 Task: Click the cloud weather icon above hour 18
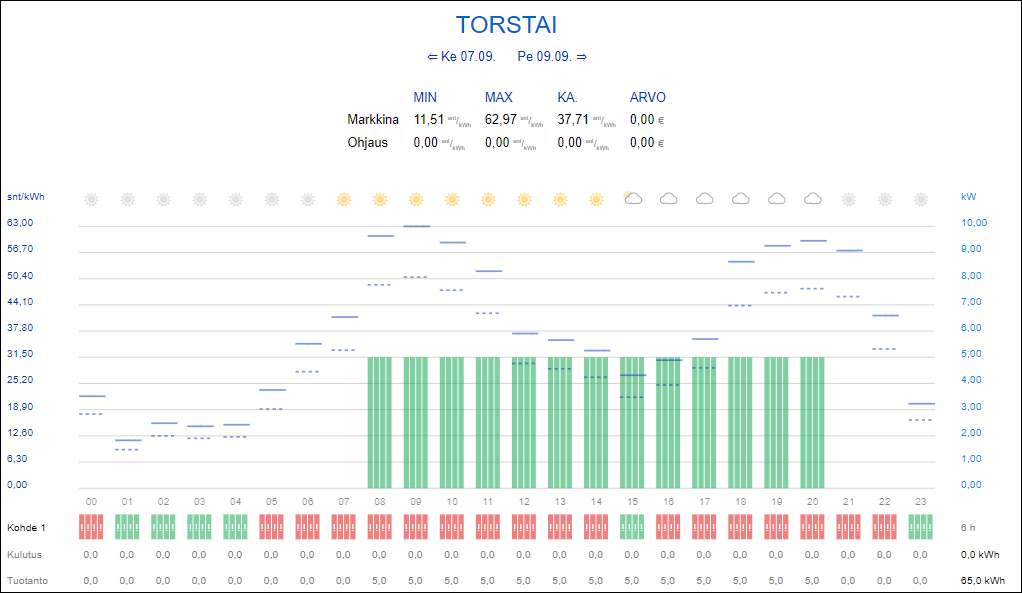pyautogui.click(x=740, y=199)
